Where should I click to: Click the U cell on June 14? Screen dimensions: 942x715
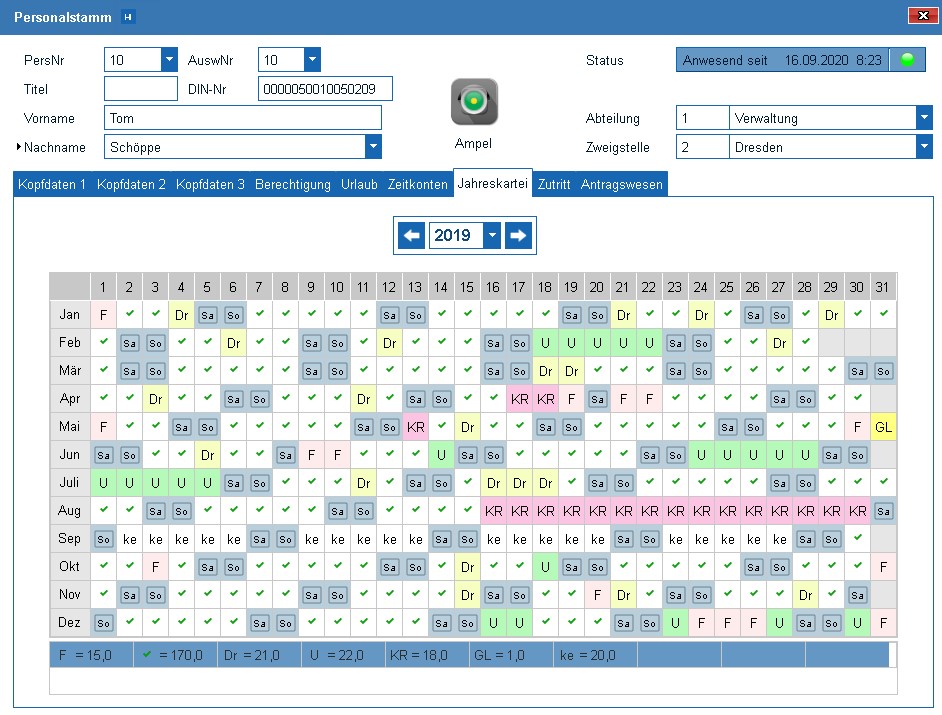click(441, 455)
